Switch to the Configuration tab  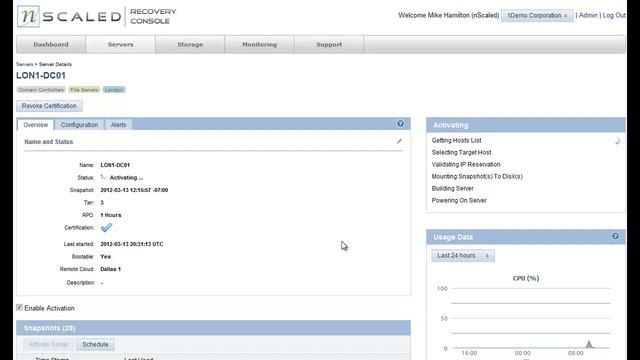[x=79, y=125]
